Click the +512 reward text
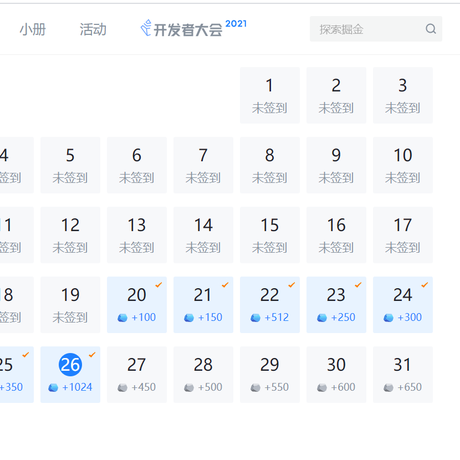The image size is (460, 460). coord(277,317)
